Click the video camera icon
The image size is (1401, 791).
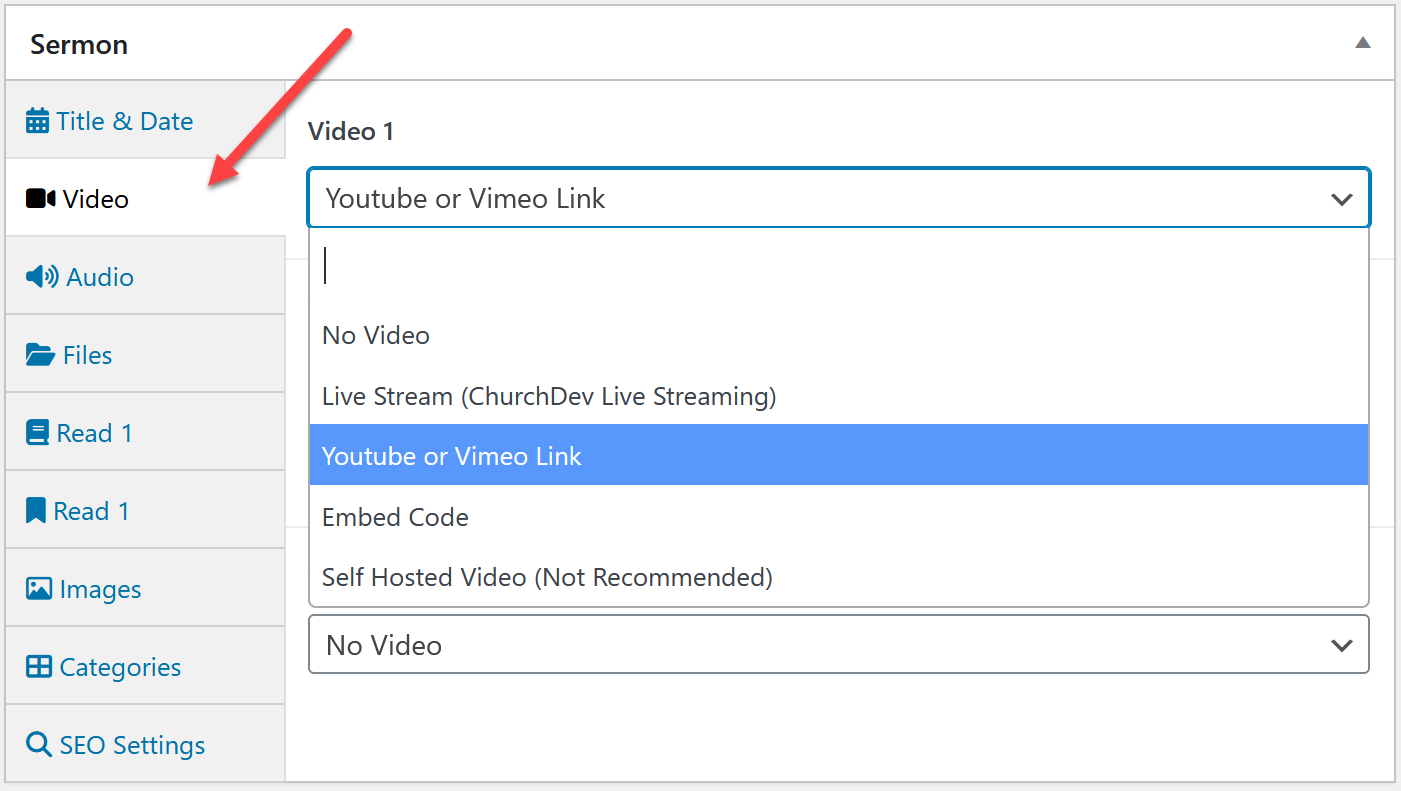click(x=40, y=199)
